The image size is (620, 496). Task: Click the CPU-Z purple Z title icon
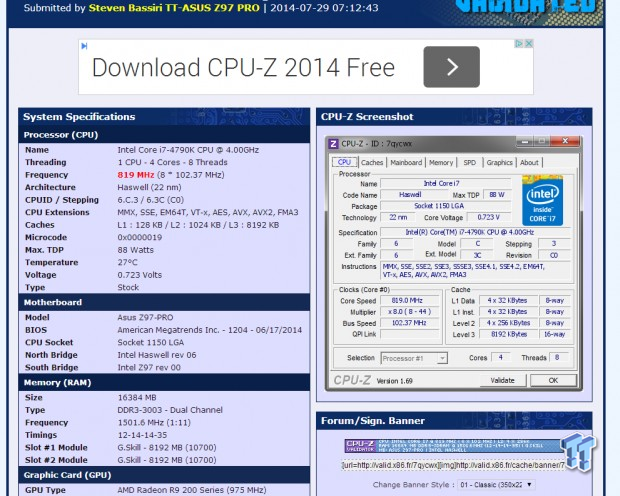click(333, 144)
